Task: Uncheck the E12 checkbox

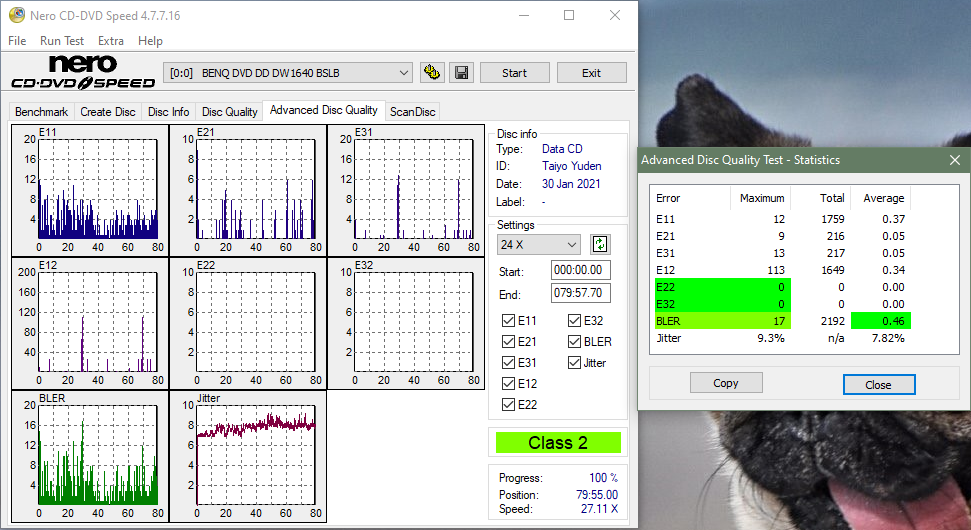Action: click(508, 383)
